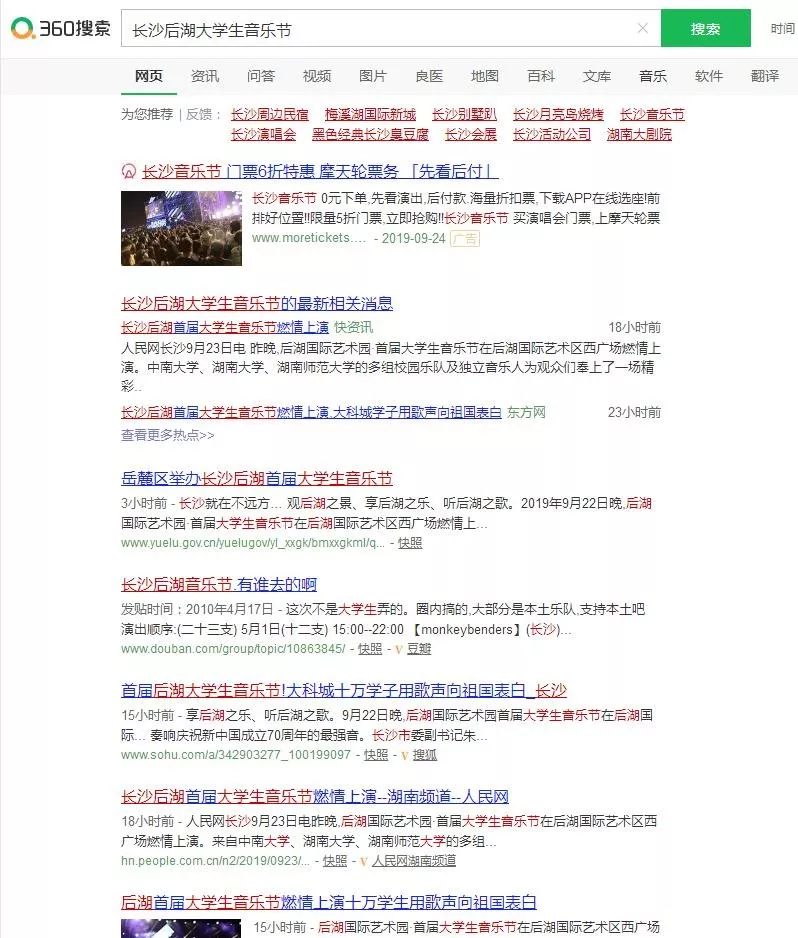Open suggested search 湖南大剧院
The image size is (798, 938).
coord(639,134)
